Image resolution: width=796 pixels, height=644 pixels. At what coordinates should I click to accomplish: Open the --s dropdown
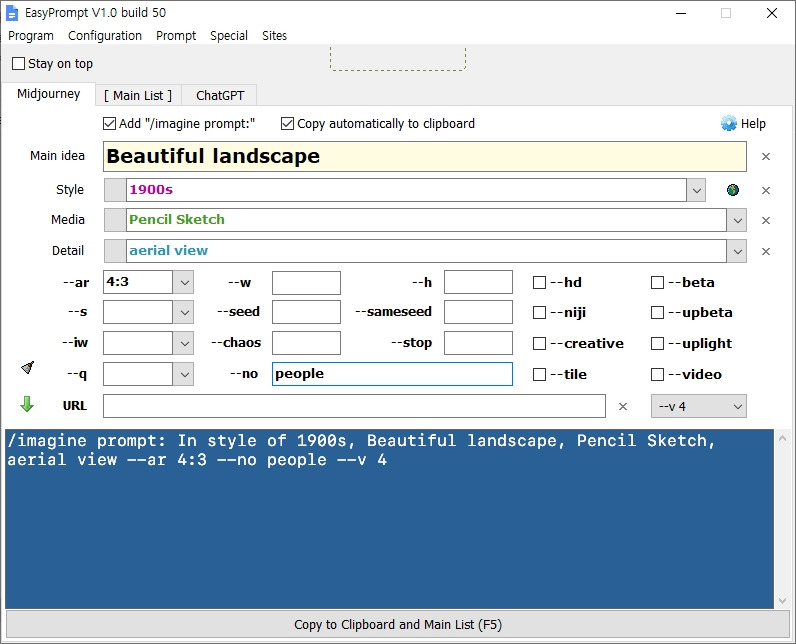184,313
